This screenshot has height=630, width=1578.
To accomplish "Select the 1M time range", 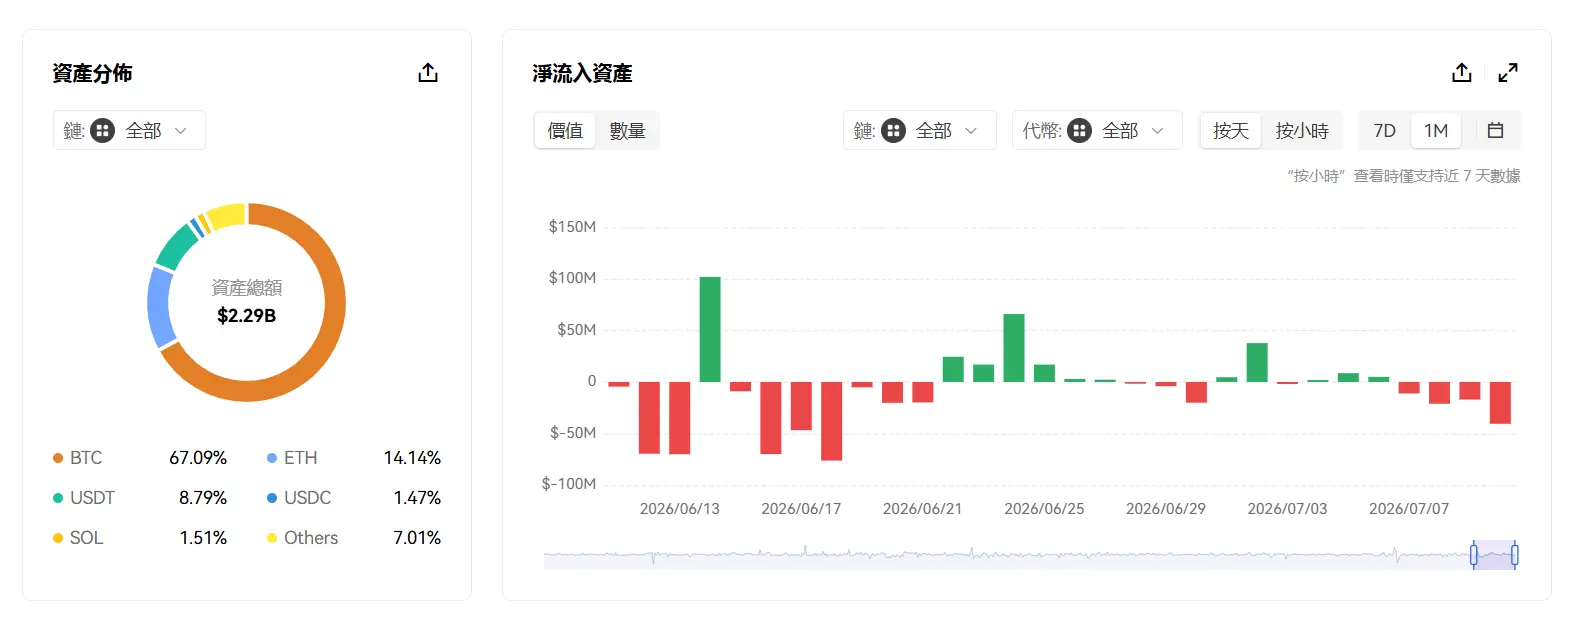I will [x=1436, y=131].
